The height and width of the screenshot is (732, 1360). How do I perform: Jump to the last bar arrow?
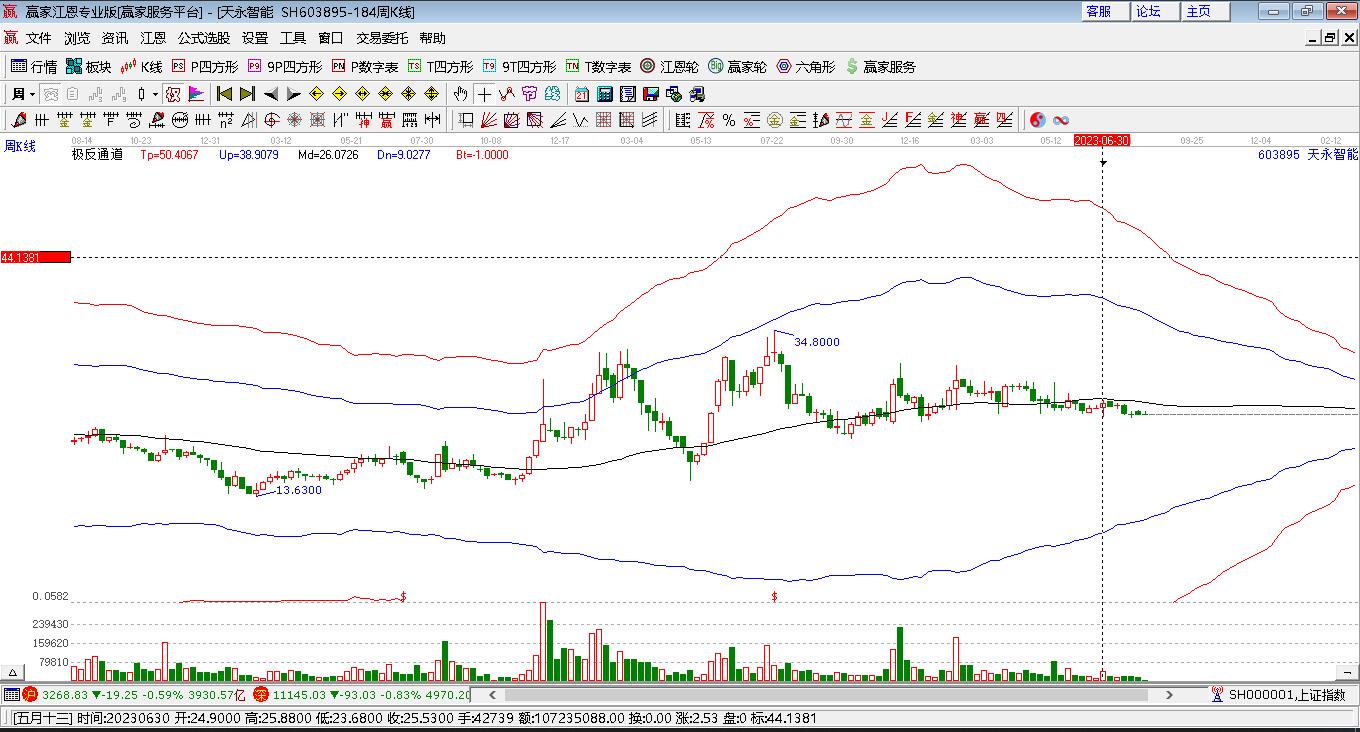(247, 94)
